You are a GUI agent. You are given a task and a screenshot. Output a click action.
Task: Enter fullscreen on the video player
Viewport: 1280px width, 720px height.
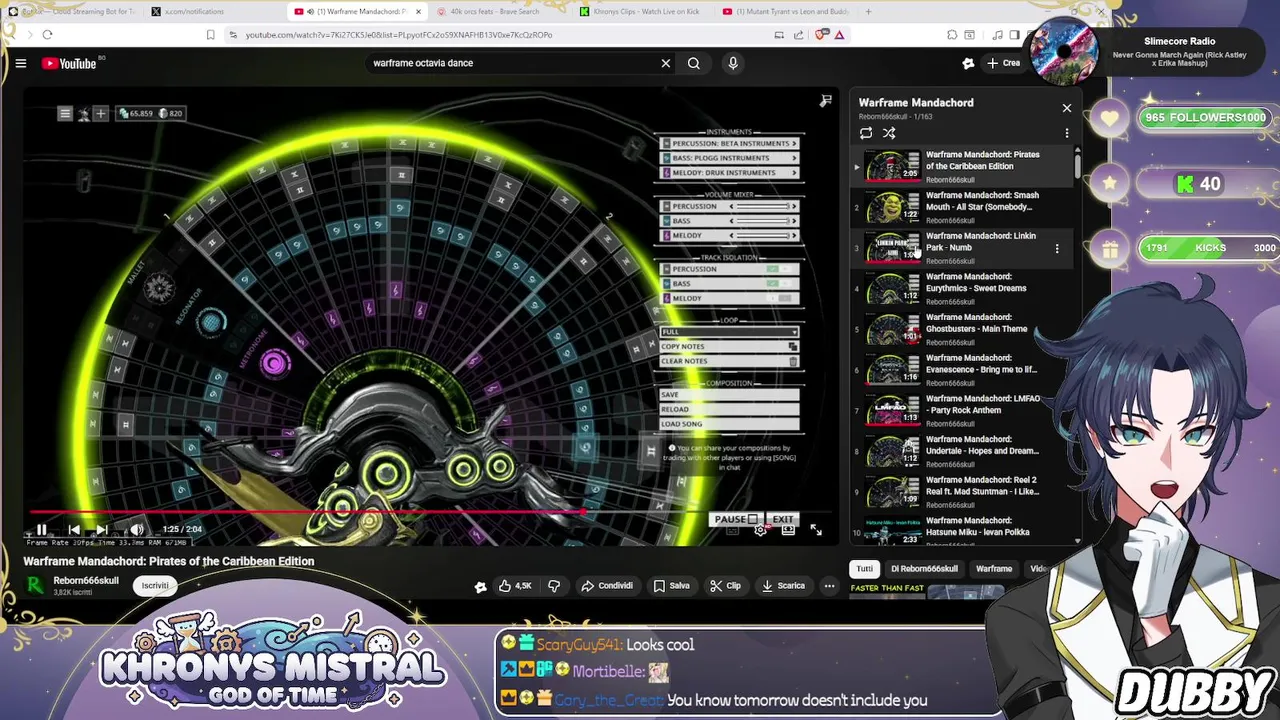coord(816,530)
